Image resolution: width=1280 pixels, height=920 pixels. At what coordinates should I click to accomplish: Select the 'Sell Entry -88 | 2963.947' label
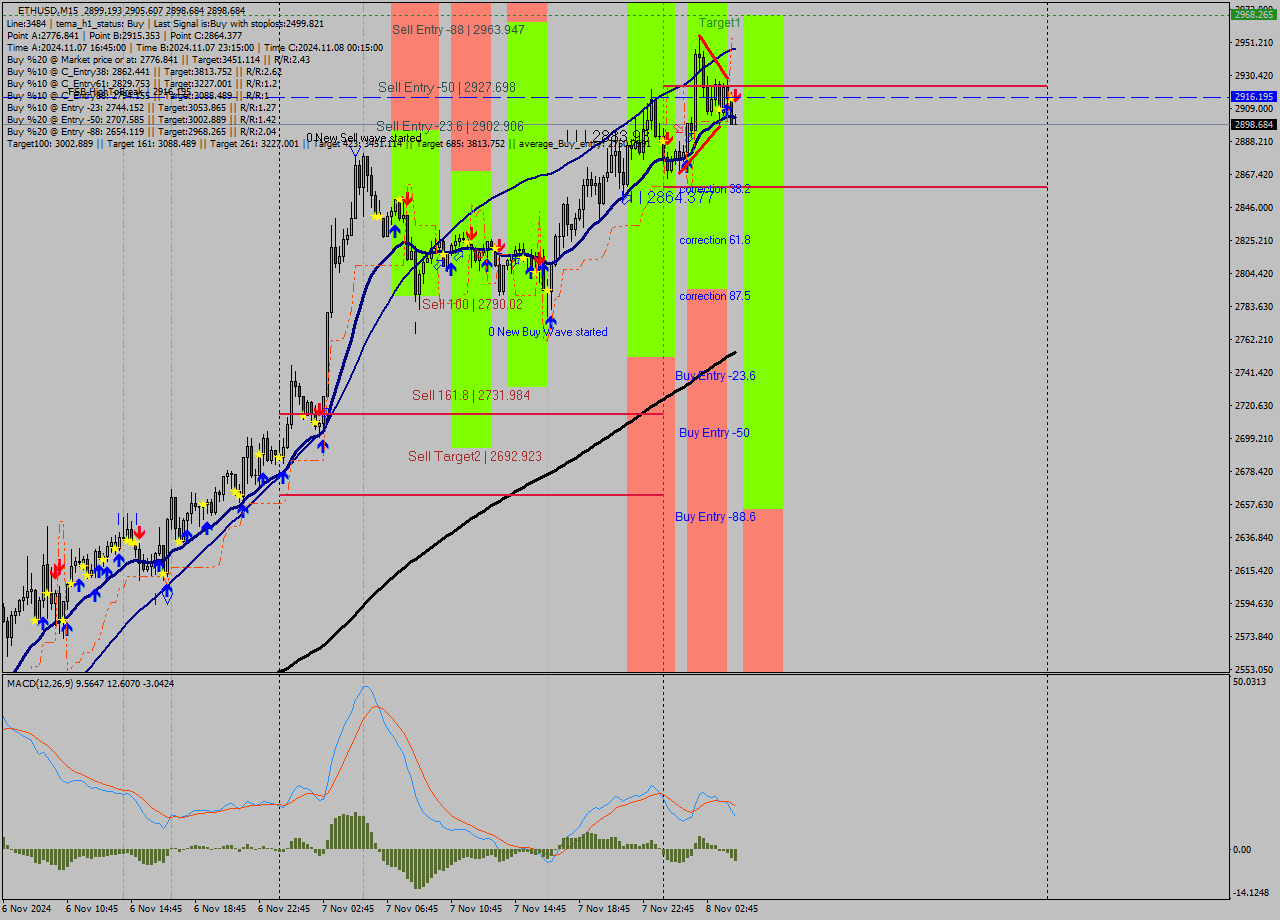(x=458, y=30)
